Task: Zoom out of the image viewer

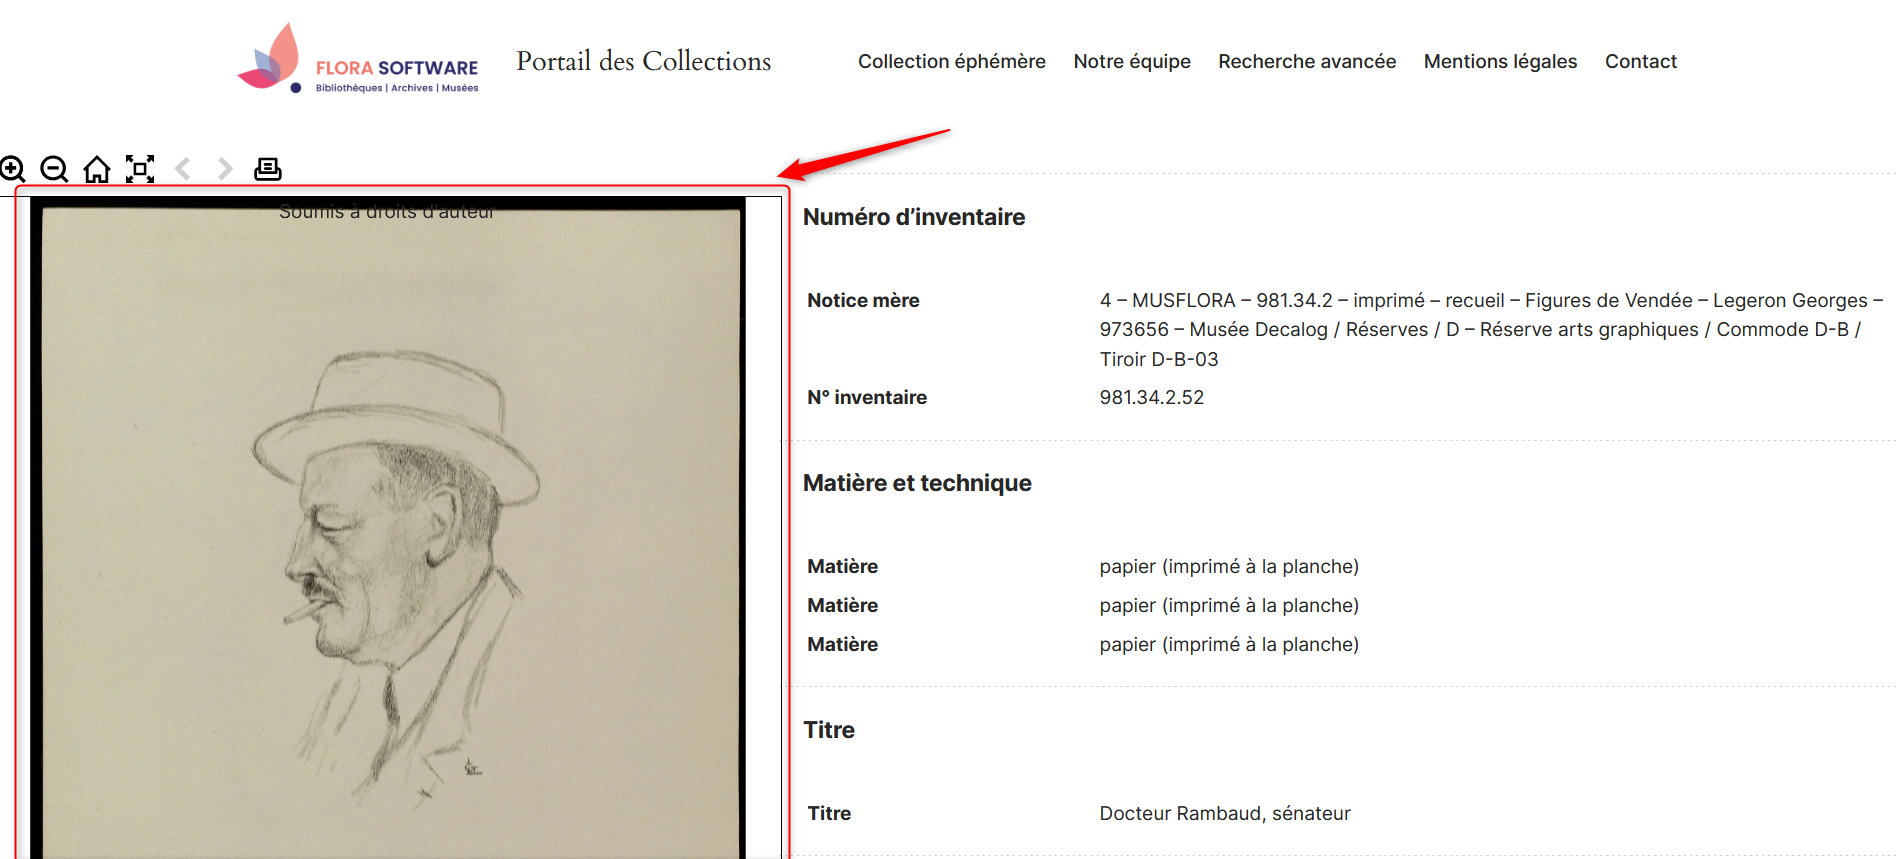Action: tap(54, 169)
